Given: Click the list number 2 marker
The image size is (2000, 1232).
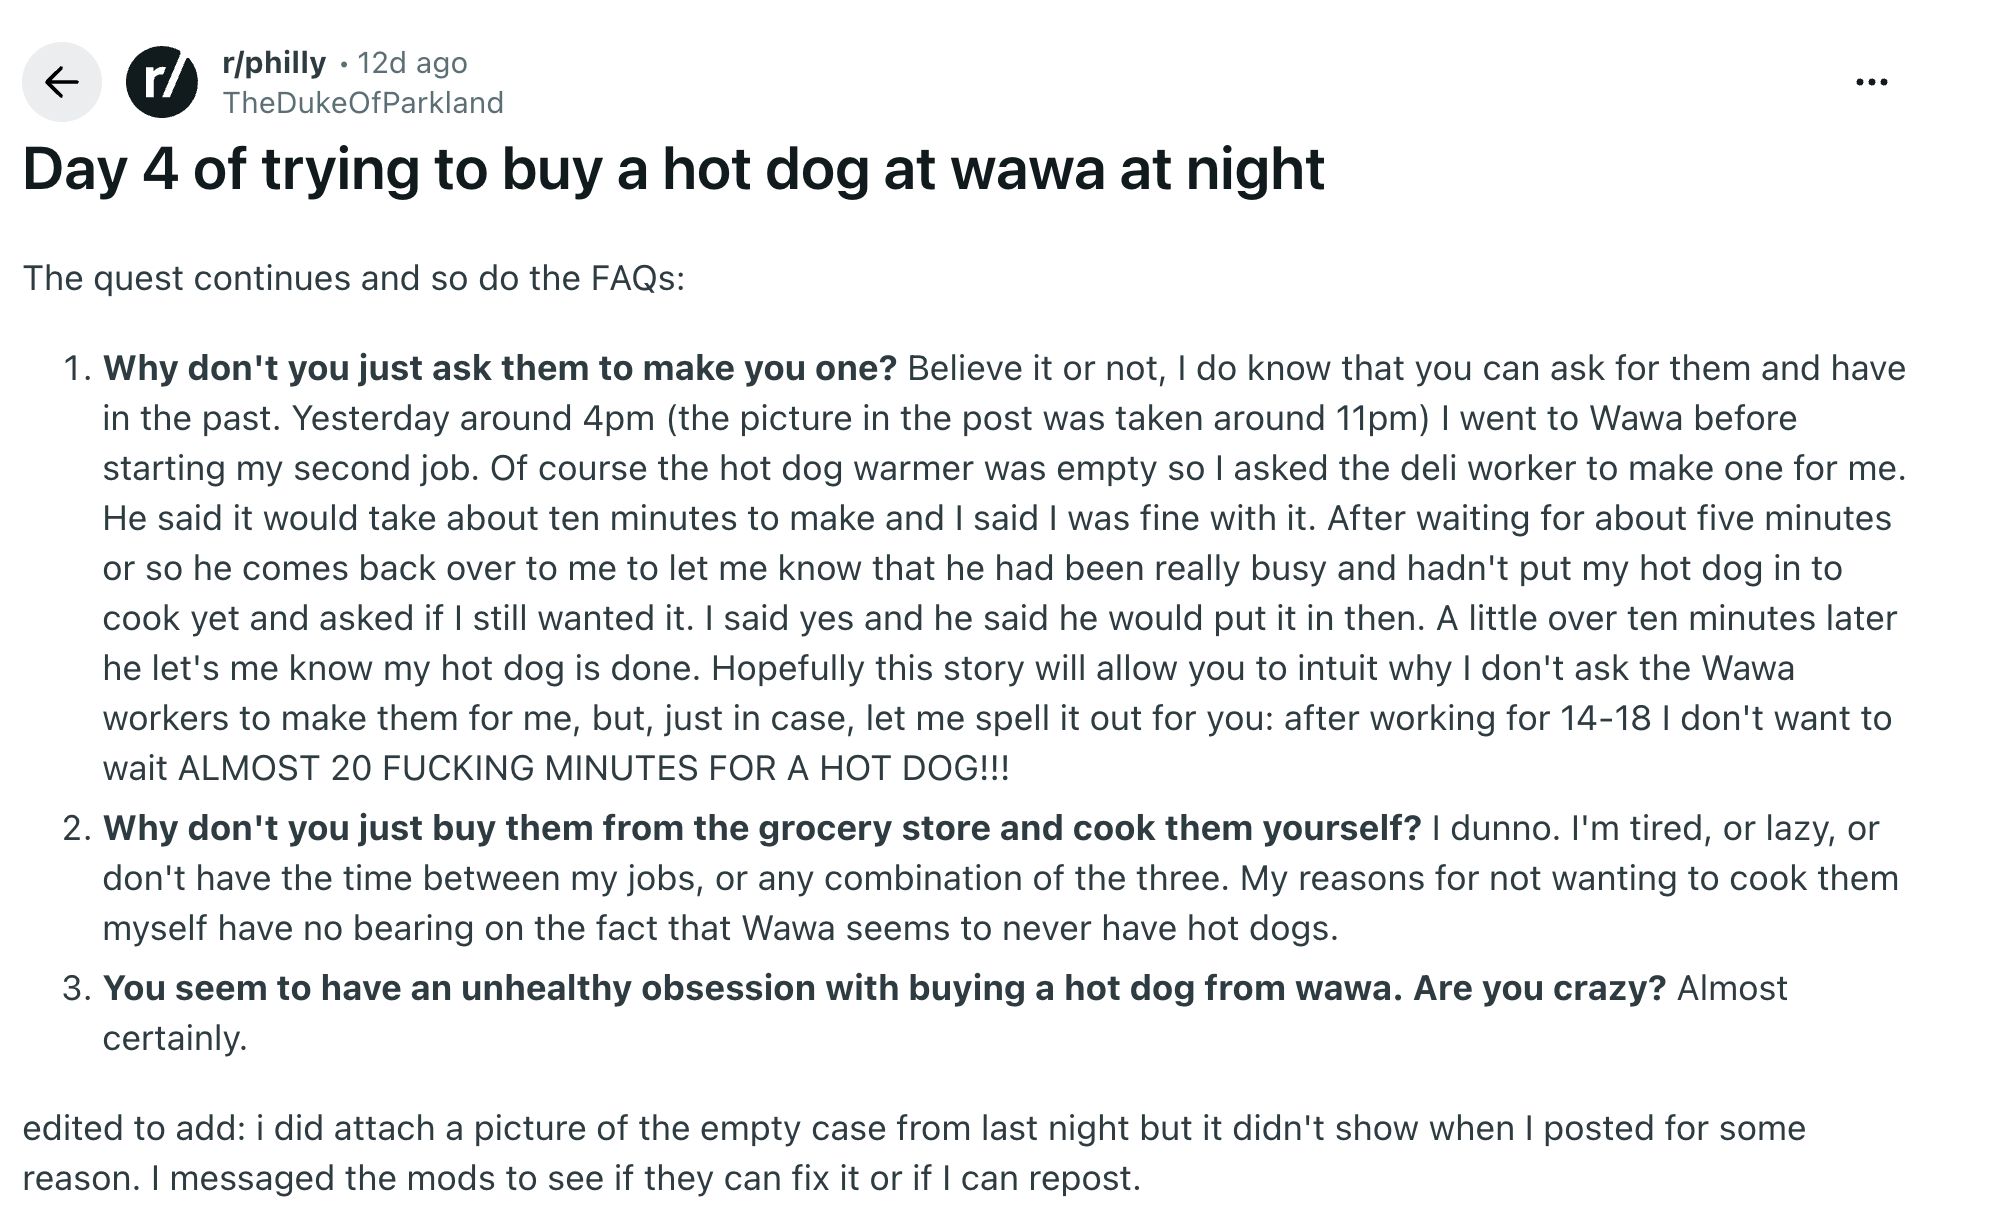Looking at the screenshot, I should tap(77, 828).
